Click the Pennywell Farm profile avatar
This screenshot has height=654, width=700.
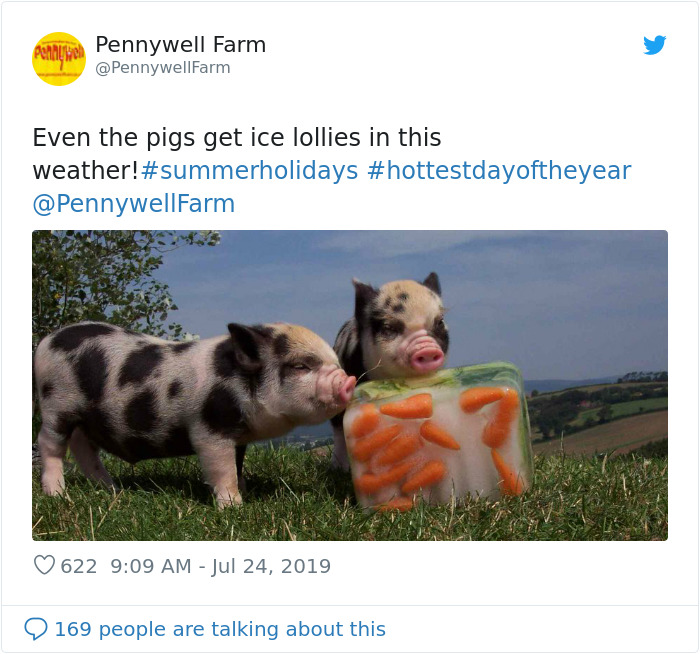pos(59,58)
